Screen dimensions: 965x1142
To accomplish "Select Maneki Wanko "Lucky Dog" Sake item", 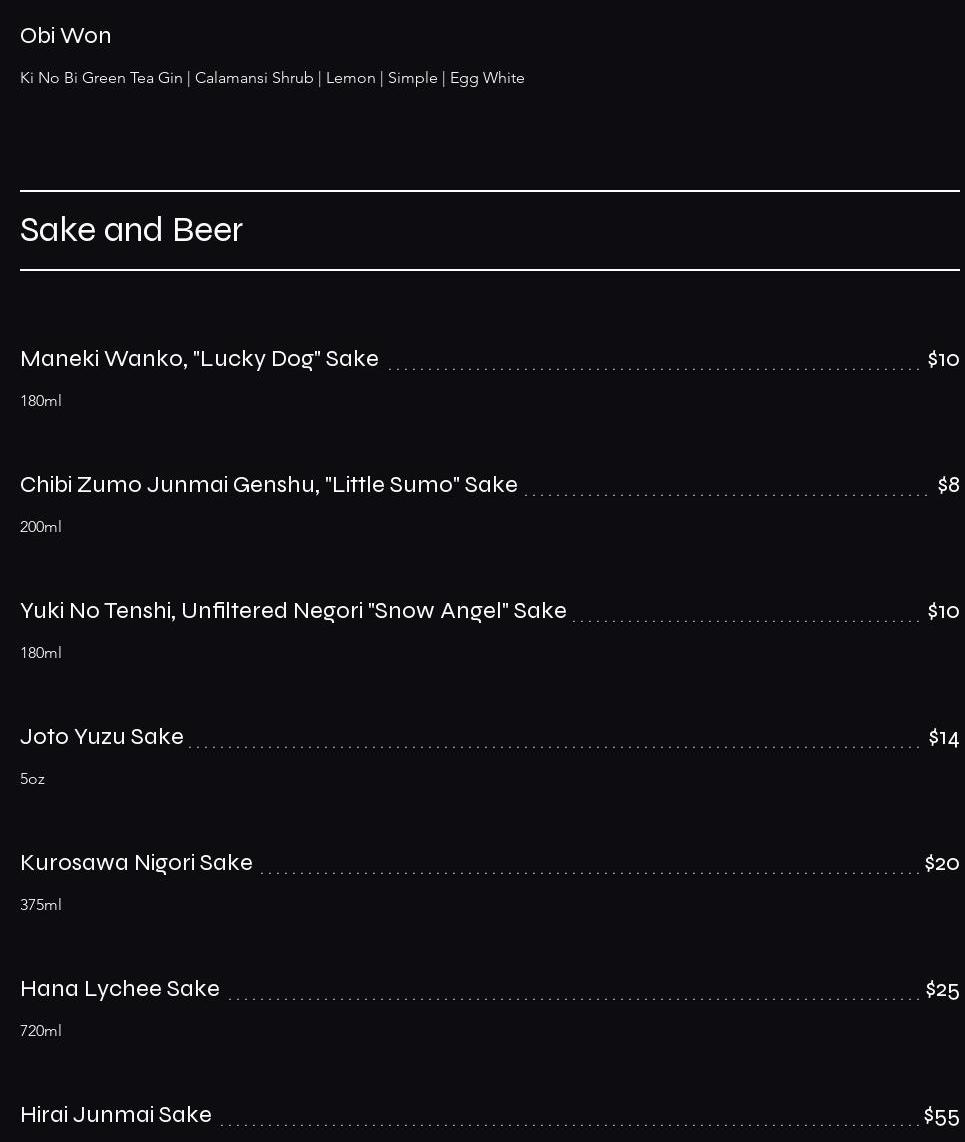I will point(199,359).
